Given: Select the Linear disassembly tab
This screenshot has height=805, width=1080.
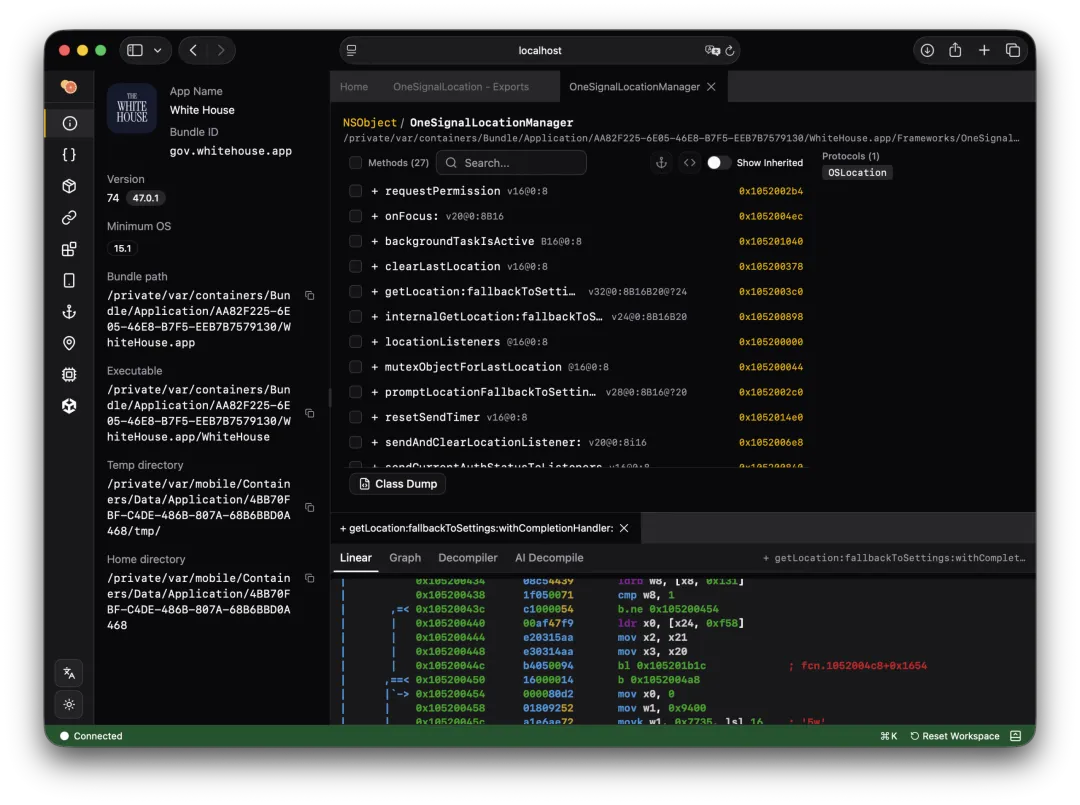Looking at the screenshot, I should (356, 558).
